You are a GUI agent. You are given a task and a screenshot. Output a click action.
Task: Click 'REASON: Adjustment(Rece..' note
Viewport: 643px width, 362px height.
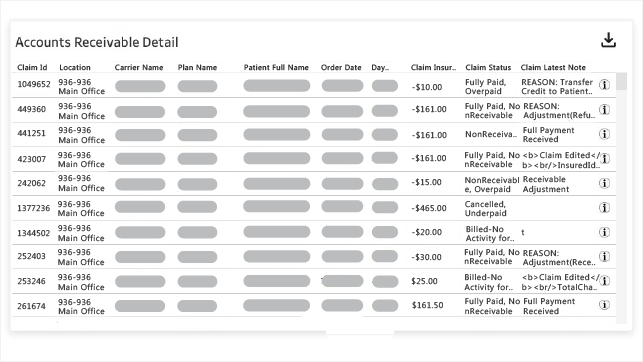tap(559, 257)
